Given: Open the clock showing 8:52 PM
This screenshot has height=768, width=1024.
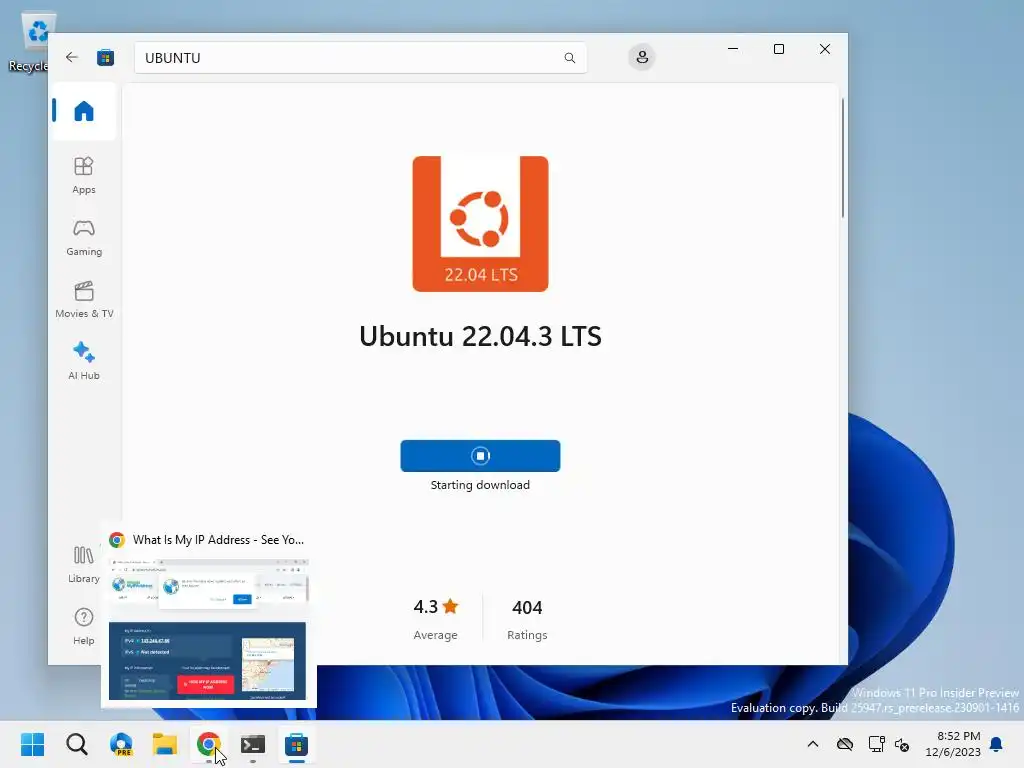Looking at the screenshot, I should point(953,744).
